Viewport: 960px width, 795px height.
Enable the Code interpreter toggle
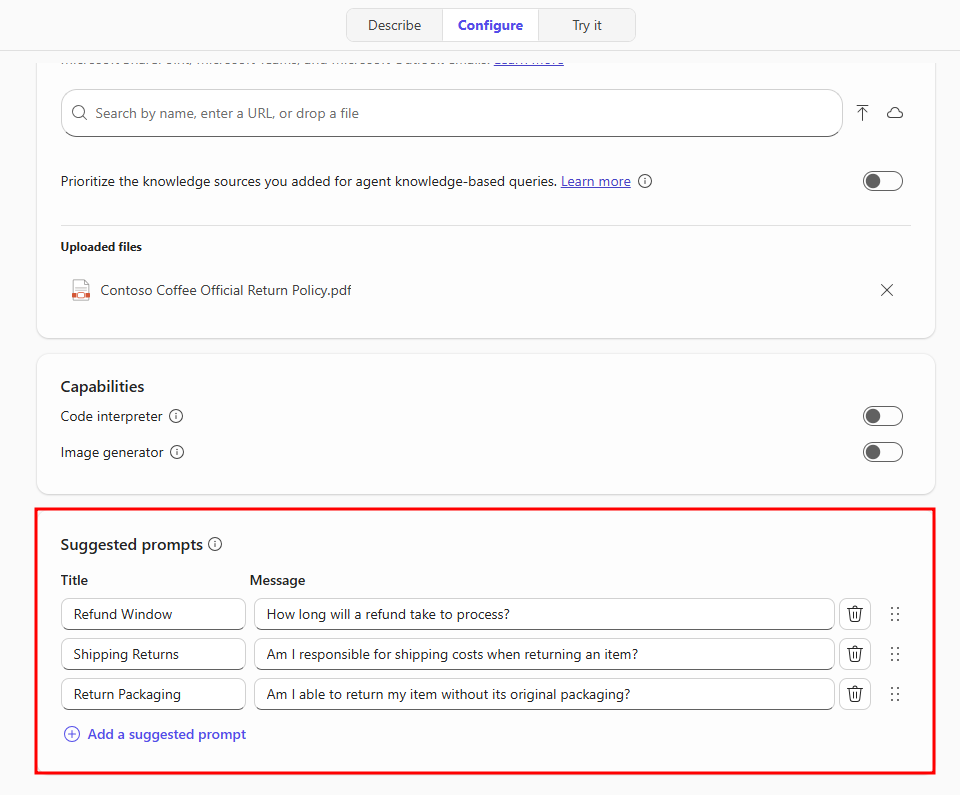[x=882, y=416]
